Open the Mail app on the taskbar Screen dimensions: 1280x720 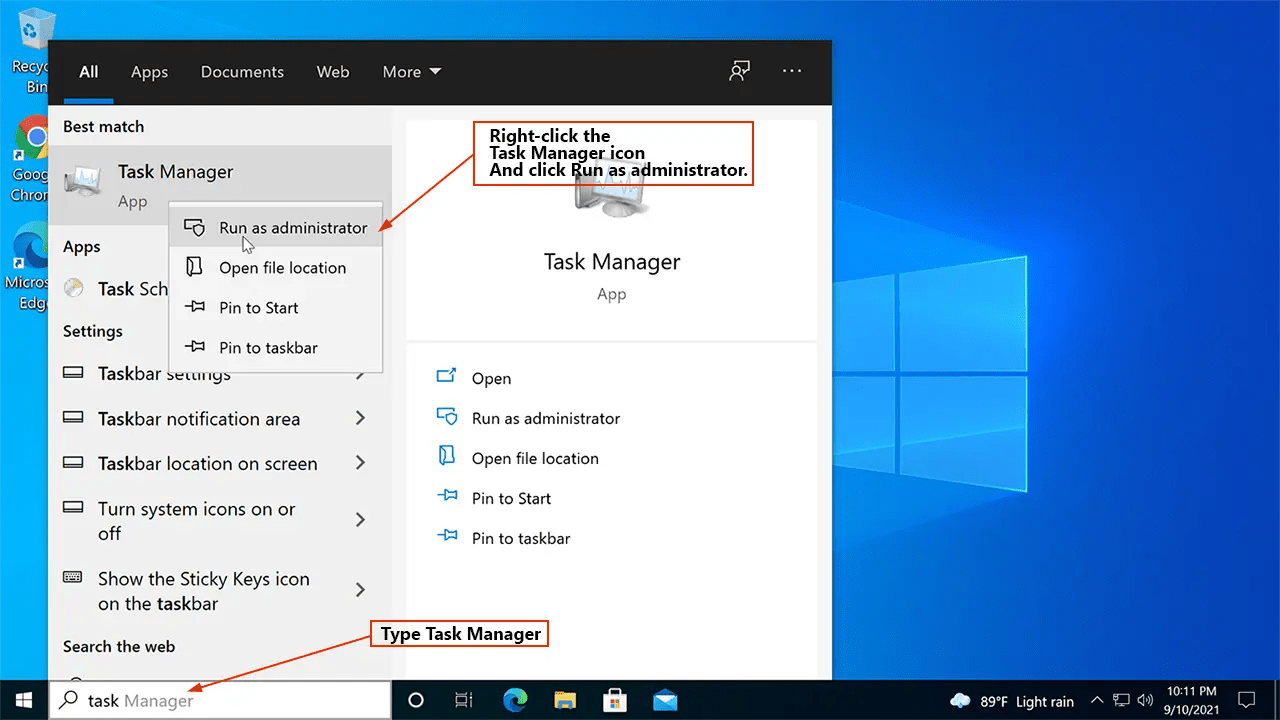coord(665,700)
